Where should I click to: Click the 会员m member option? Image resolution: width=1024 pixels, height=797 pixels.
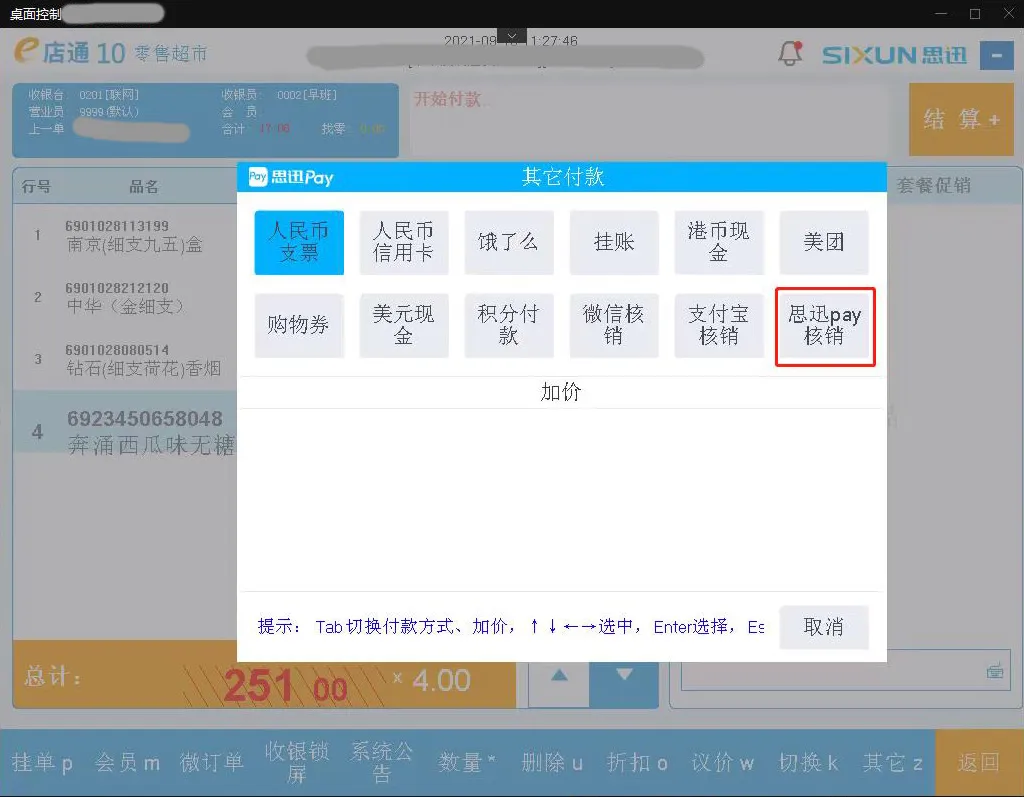pos(127,762)
